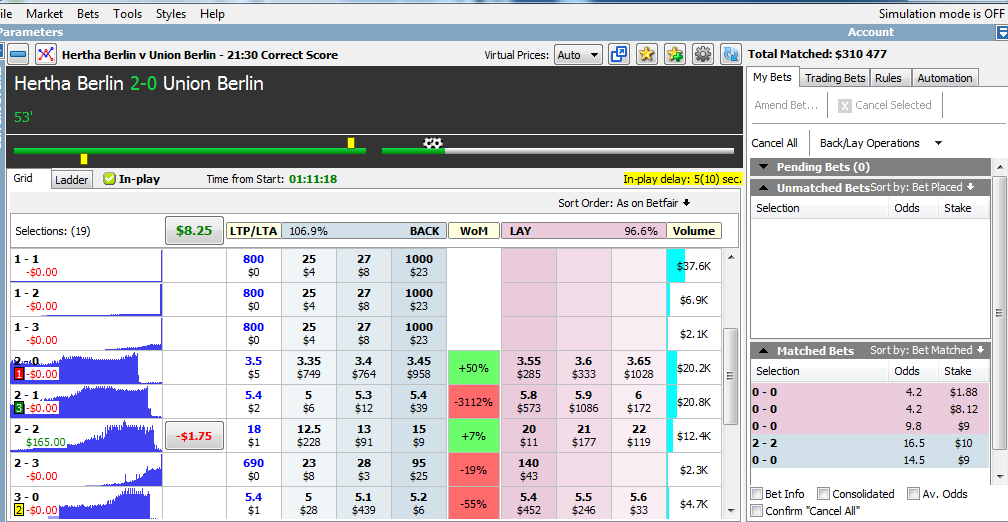Click the LTP/LTA column header

(253, 231)
